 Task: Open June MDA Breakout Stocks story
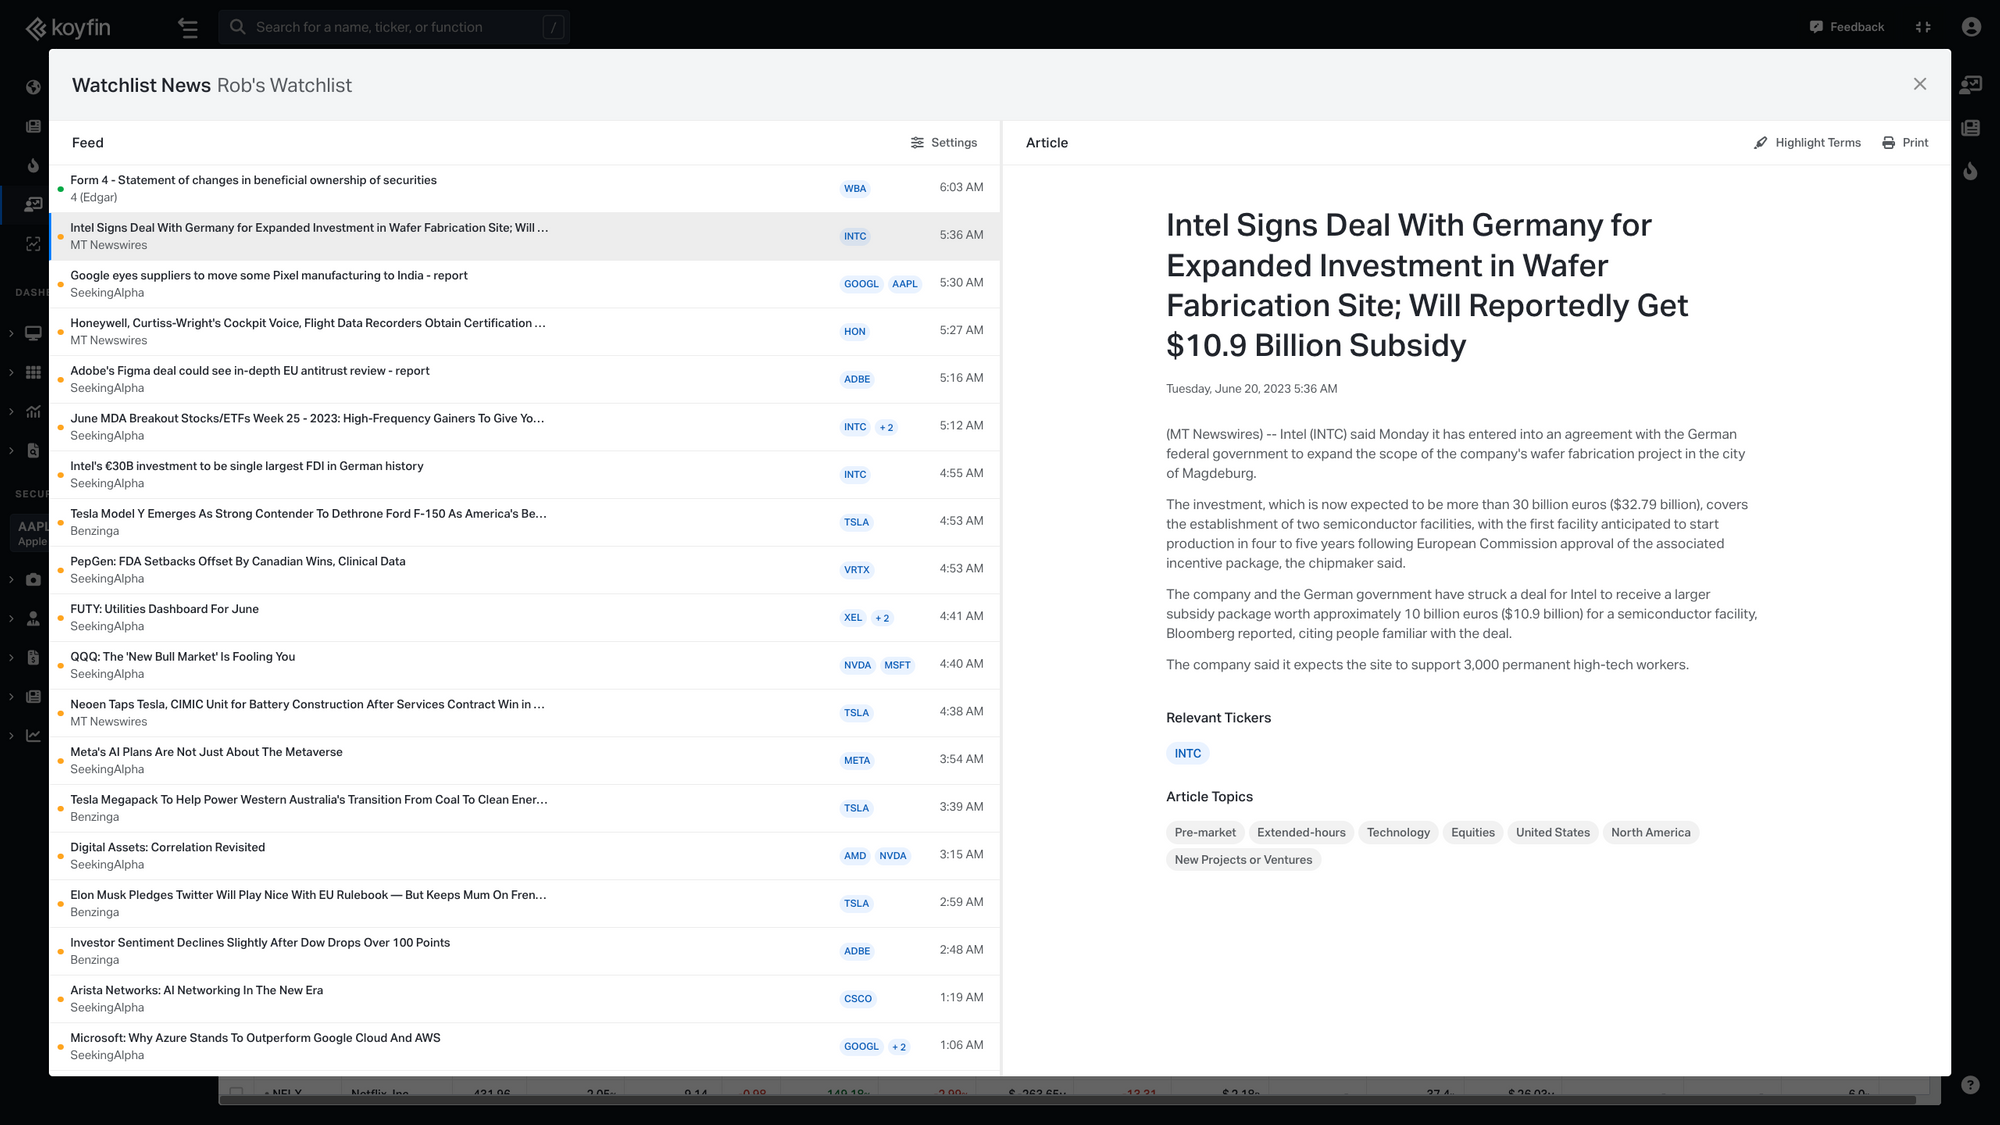tap(525, 427)
